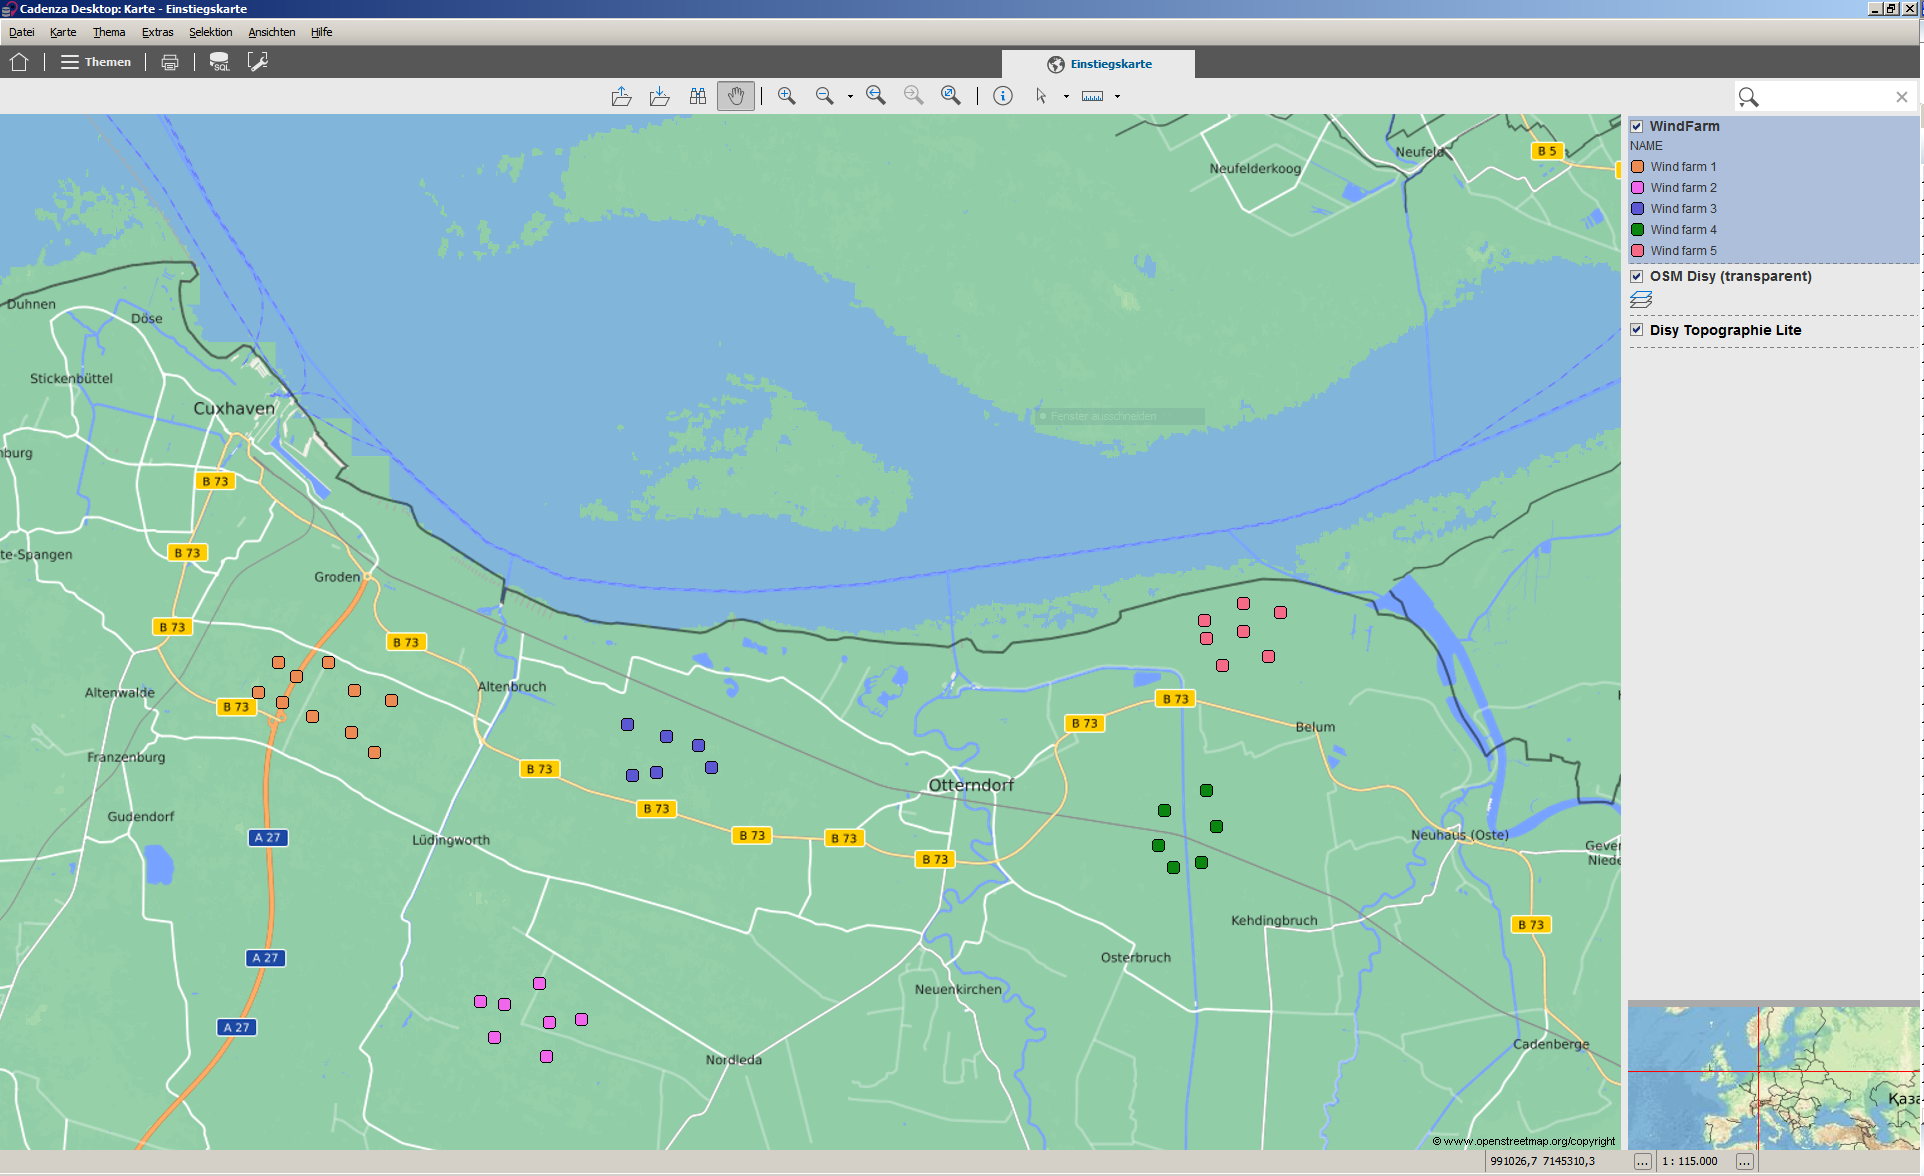Click the info/identify tool icon
This screenshot has width=1924, height=1176.
[x=999, y=96]
